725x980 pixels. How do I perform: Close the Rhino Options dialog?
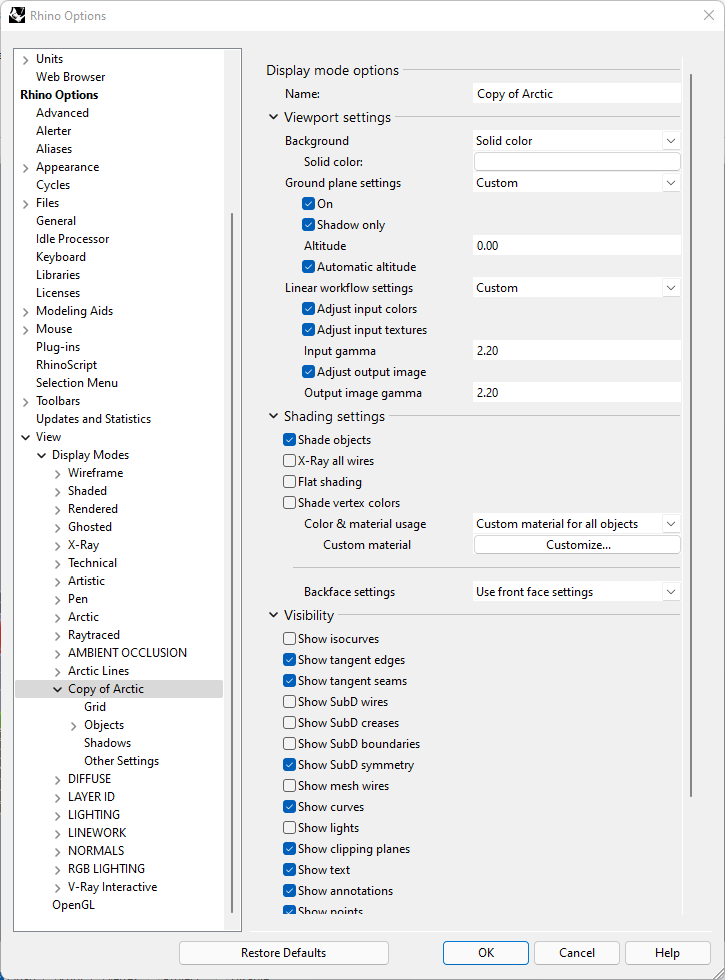[708, 15]
